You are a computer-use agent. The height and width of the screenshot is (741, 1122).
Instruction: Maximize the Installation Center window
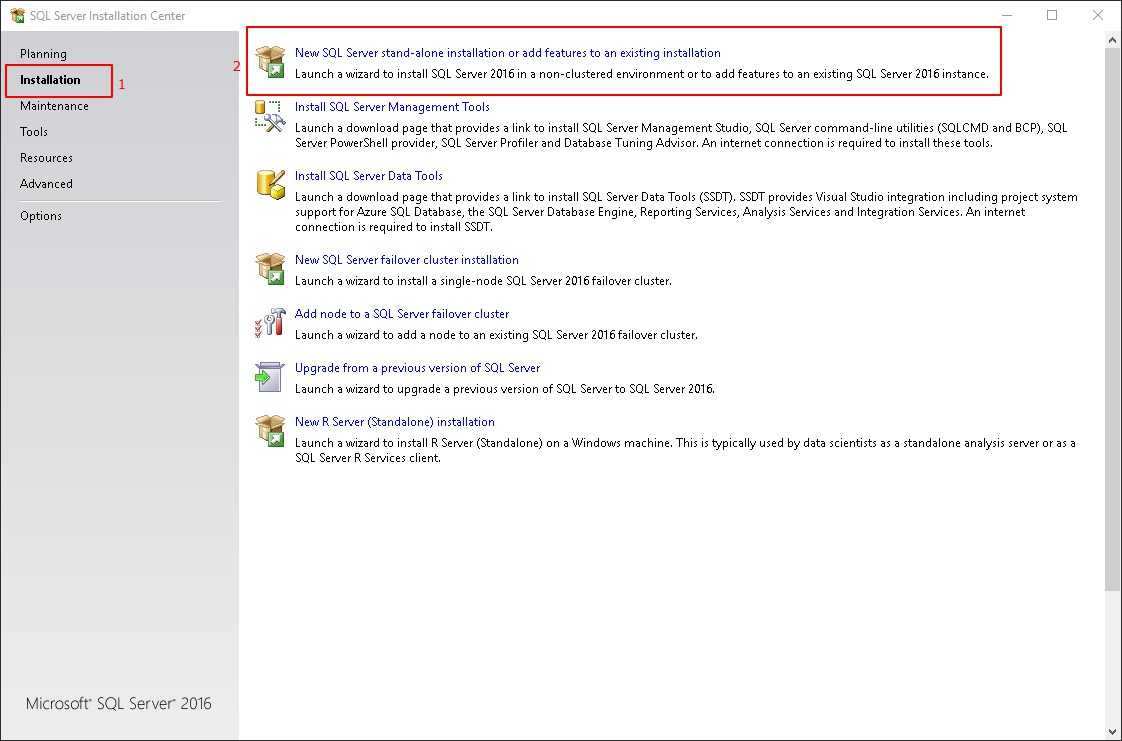pyautogui.click(x=1052, y=15)
